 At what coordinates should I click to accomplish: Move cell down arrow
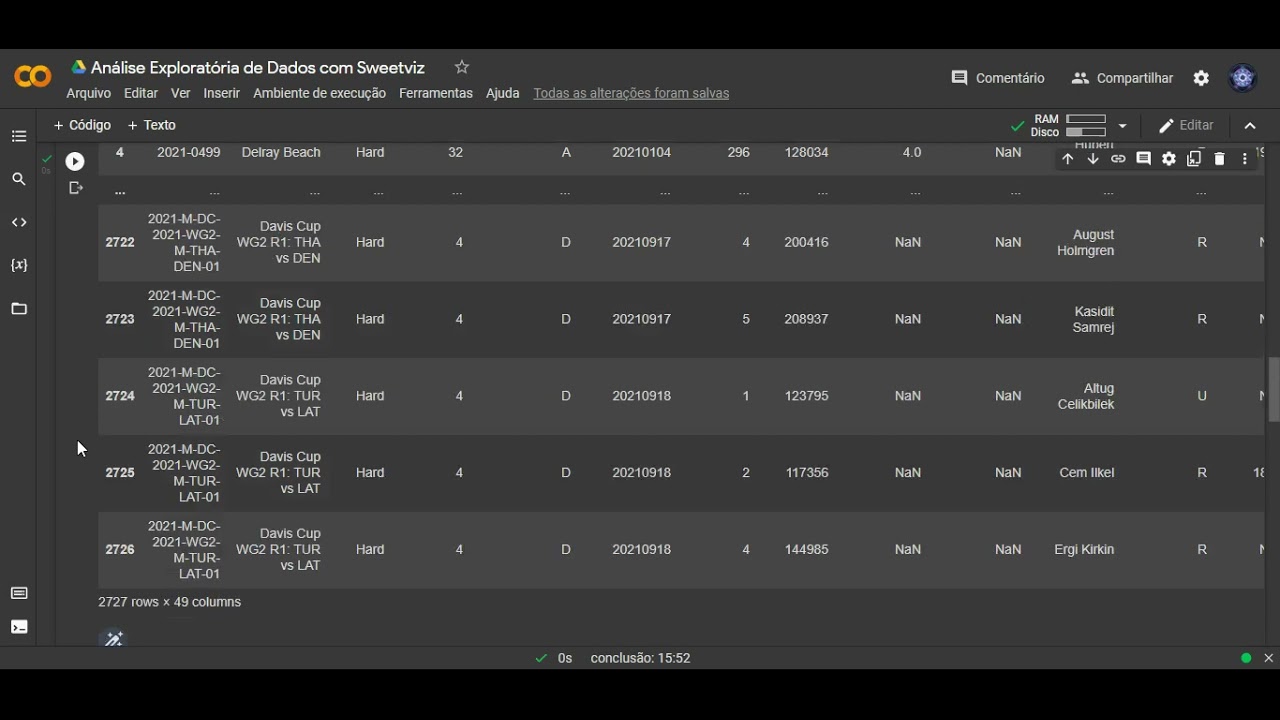click(1092, 159)
